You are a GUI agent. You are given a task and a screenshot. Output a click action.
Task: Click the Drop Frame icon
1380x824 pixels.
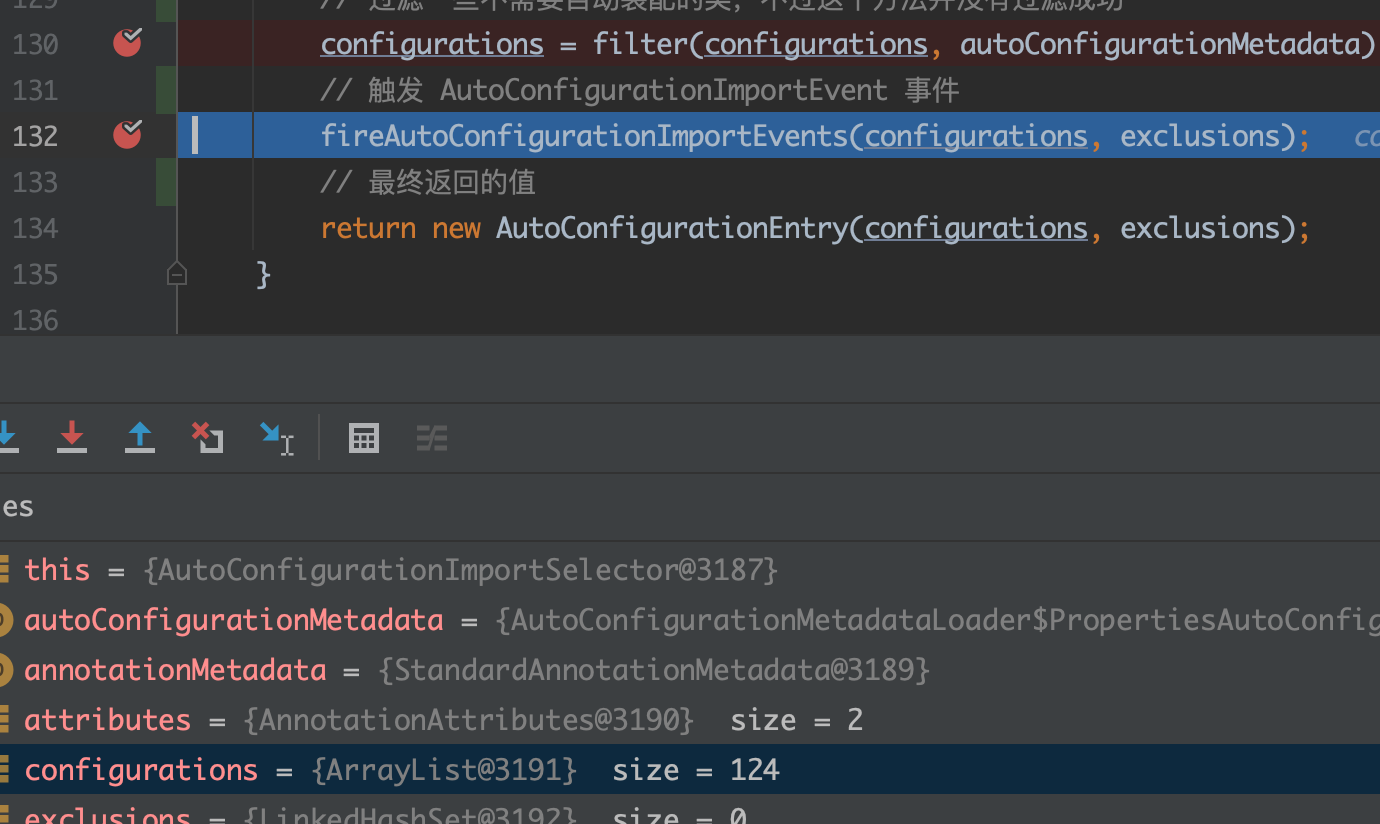(207, 438)
